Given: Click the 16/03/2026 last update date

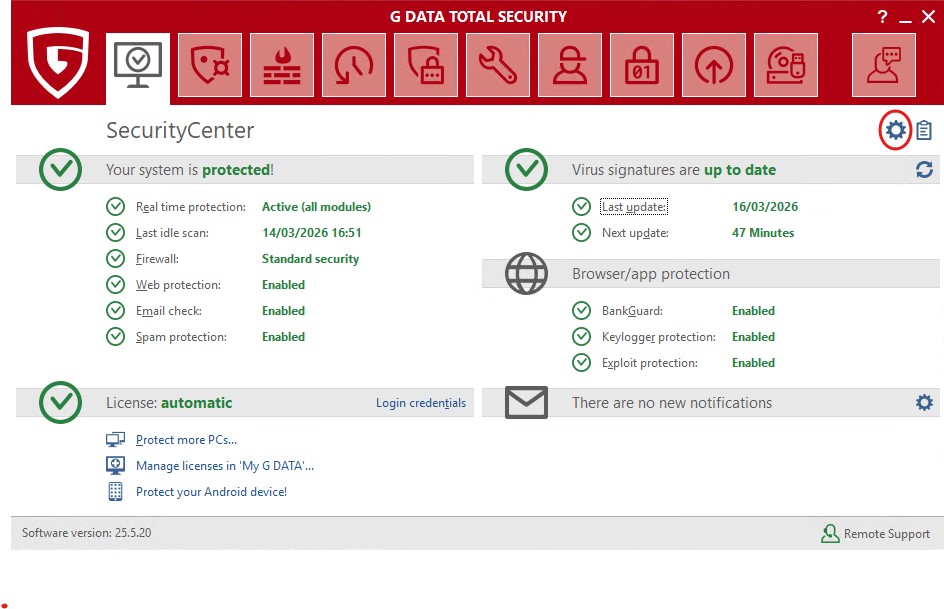Looking at the screenshot, I should (765, 206).
